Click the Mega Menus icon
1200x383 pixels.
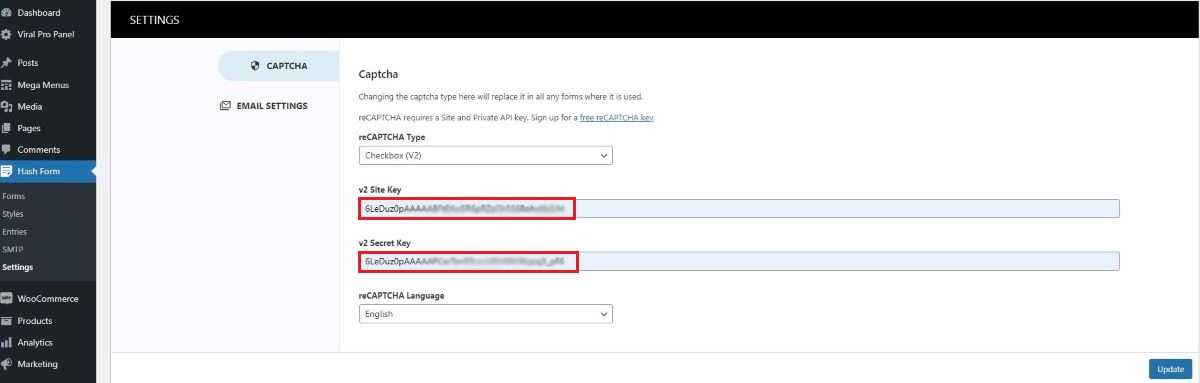[6, 85]
